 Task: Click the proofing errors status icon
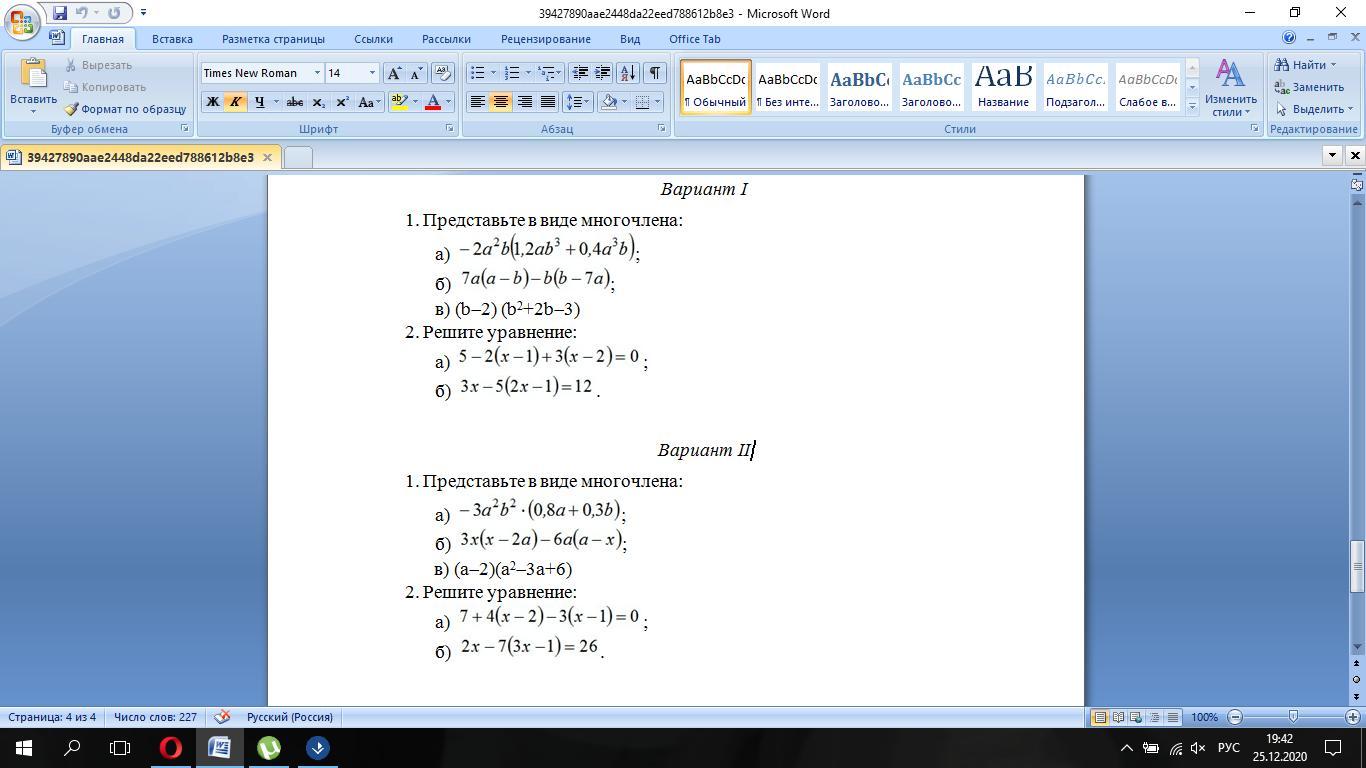(x=223, y=717)
